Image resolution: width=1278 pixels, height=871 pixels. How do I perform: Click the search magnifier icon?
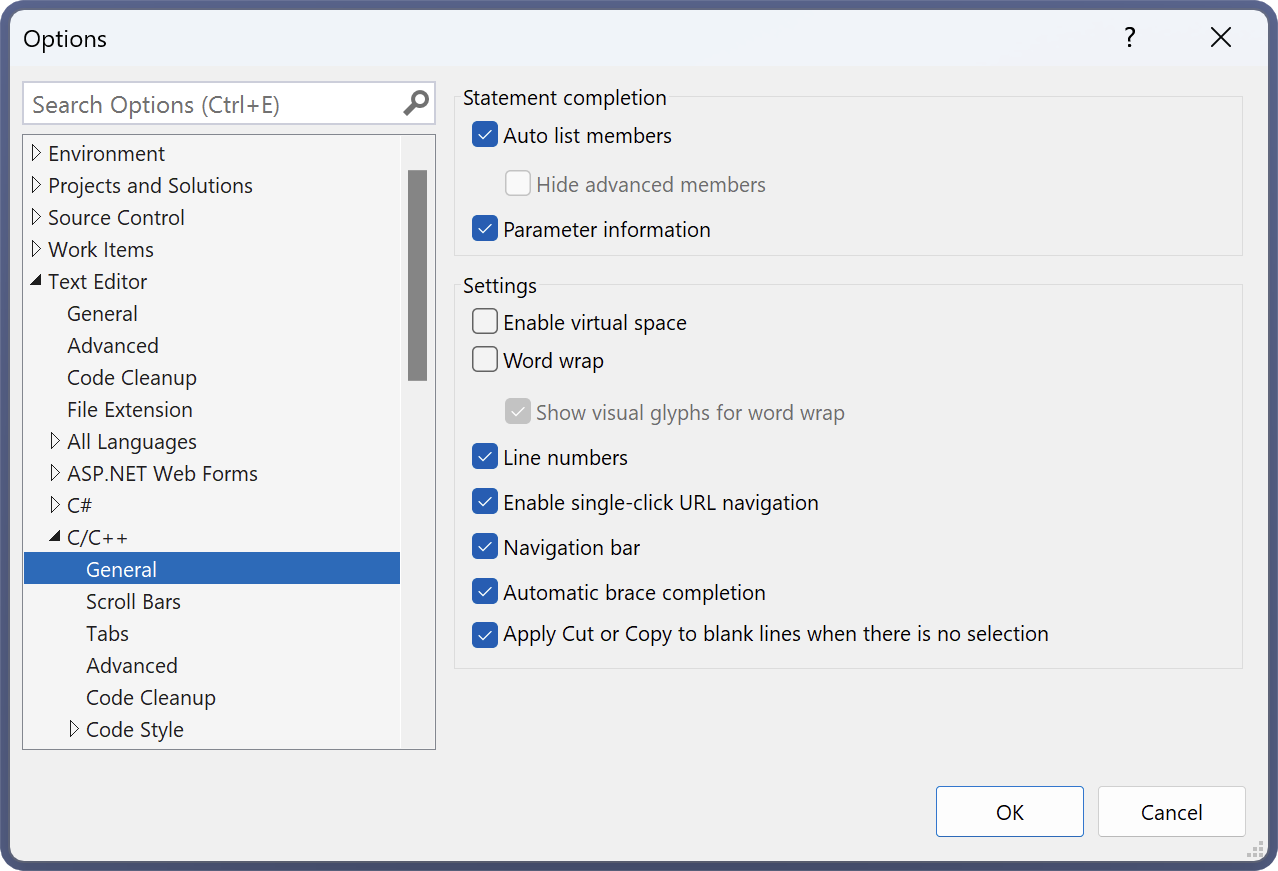click(x=416, y=103)
